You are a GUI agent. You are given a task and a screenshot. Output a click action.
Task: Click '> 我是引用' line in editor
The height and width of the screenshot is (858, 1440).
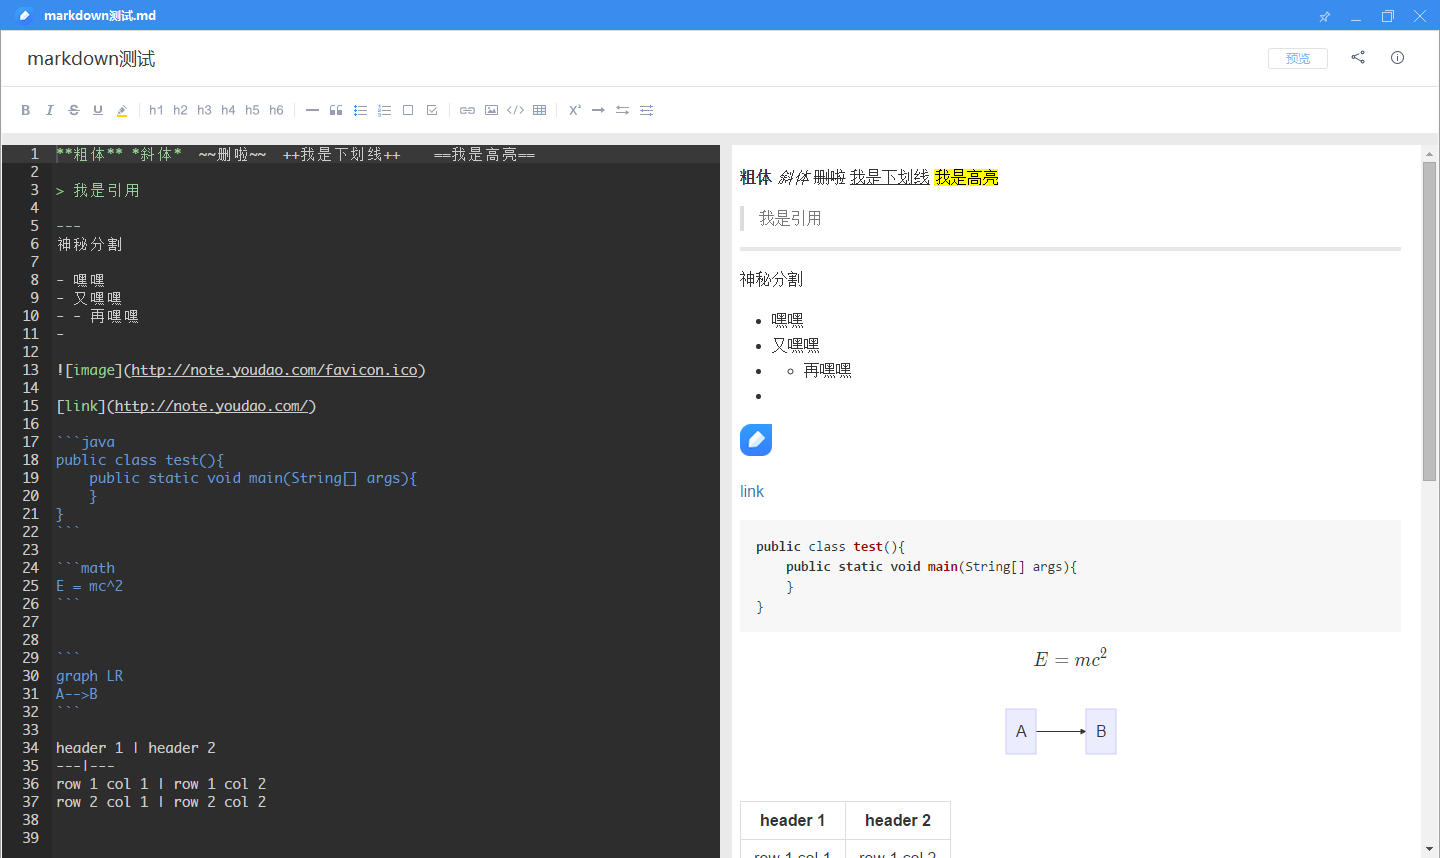click(x=98, y=190)
